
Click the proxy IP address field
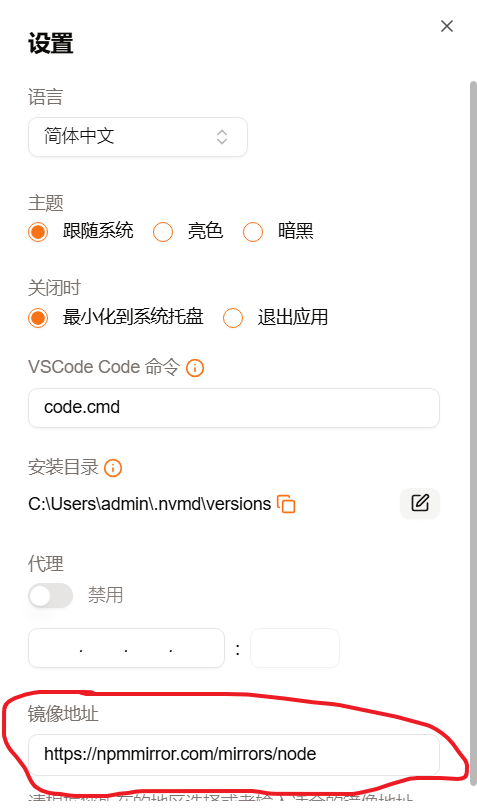tap(126, 648)
